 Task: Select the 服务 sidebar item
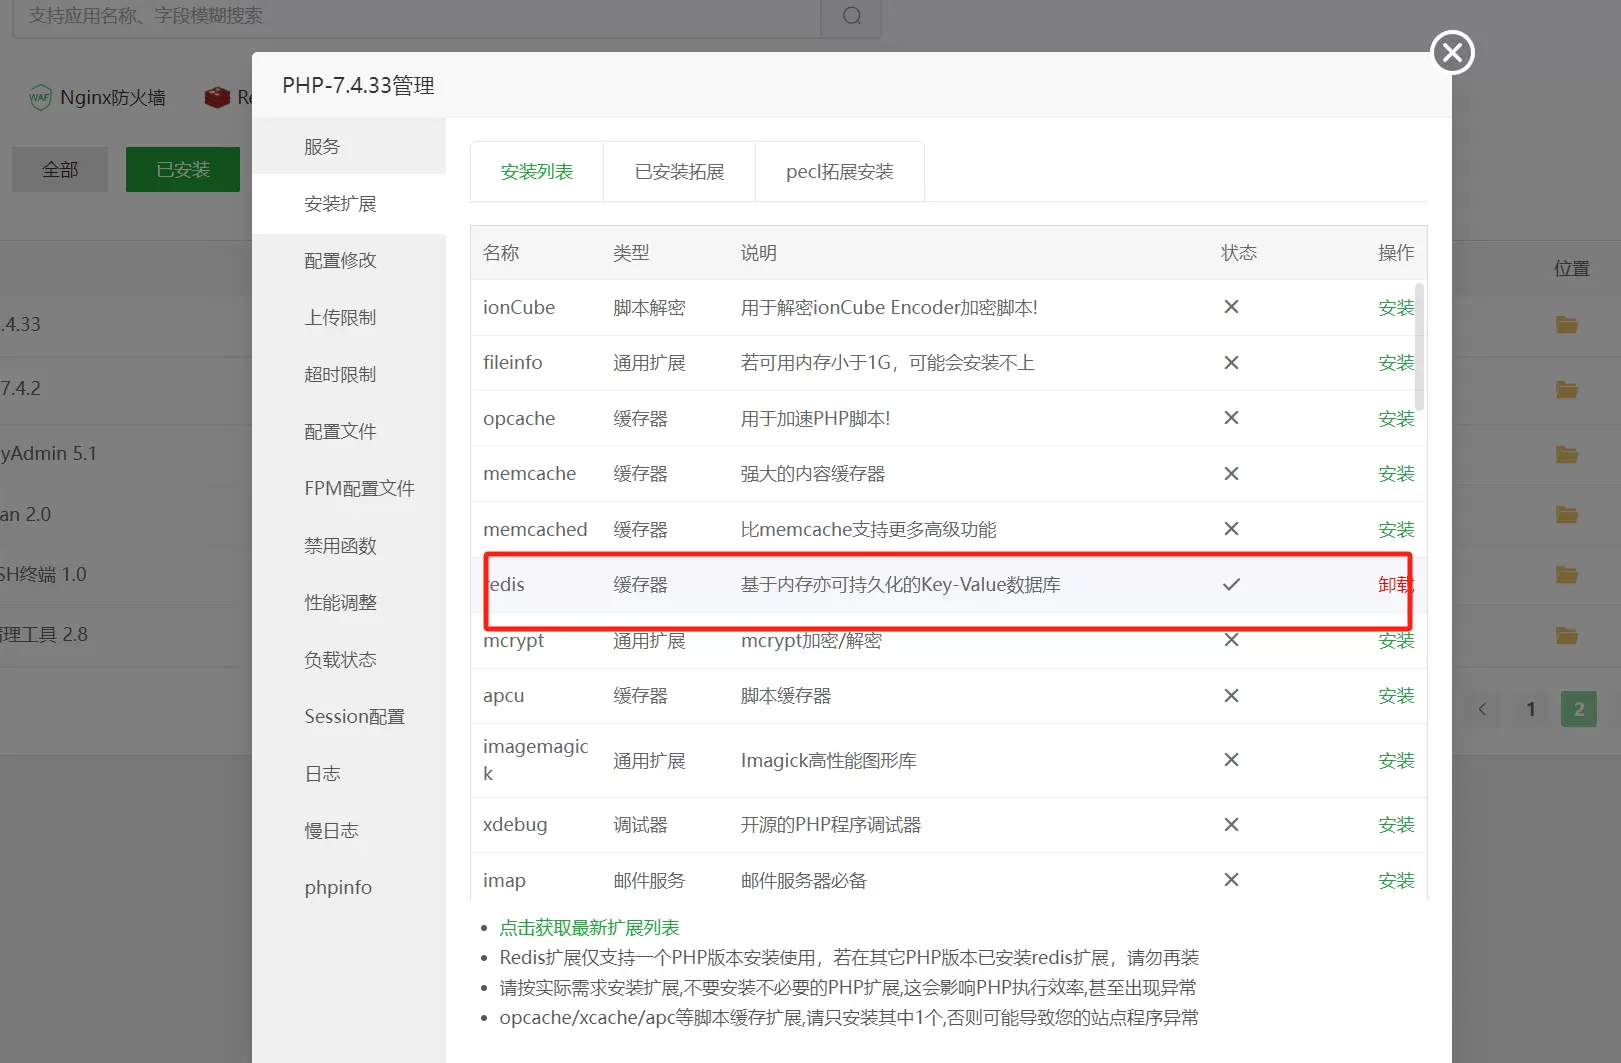[x=349, y=146]
